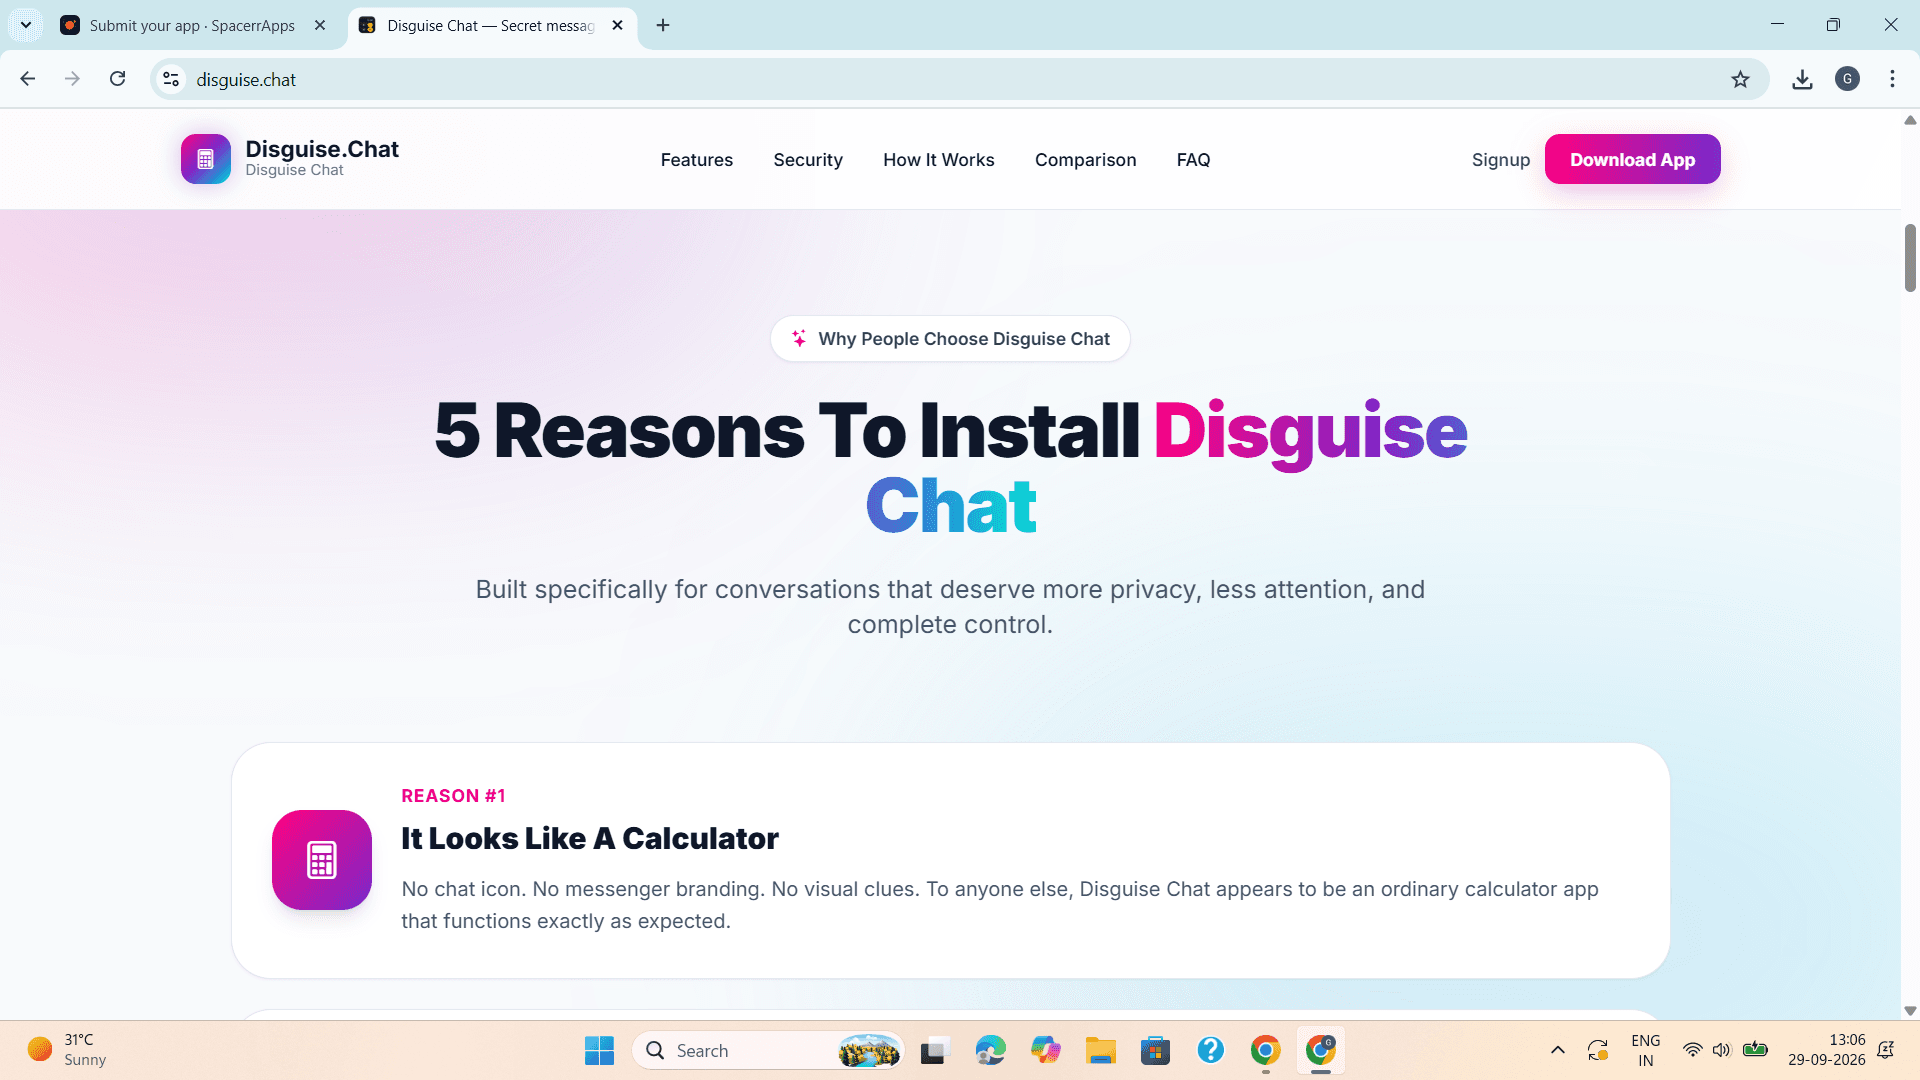The height and width of the screenshot is (1080, 1920).
Task: Open Microsoft Store from taskbar
Action: pos(1155,1050)
